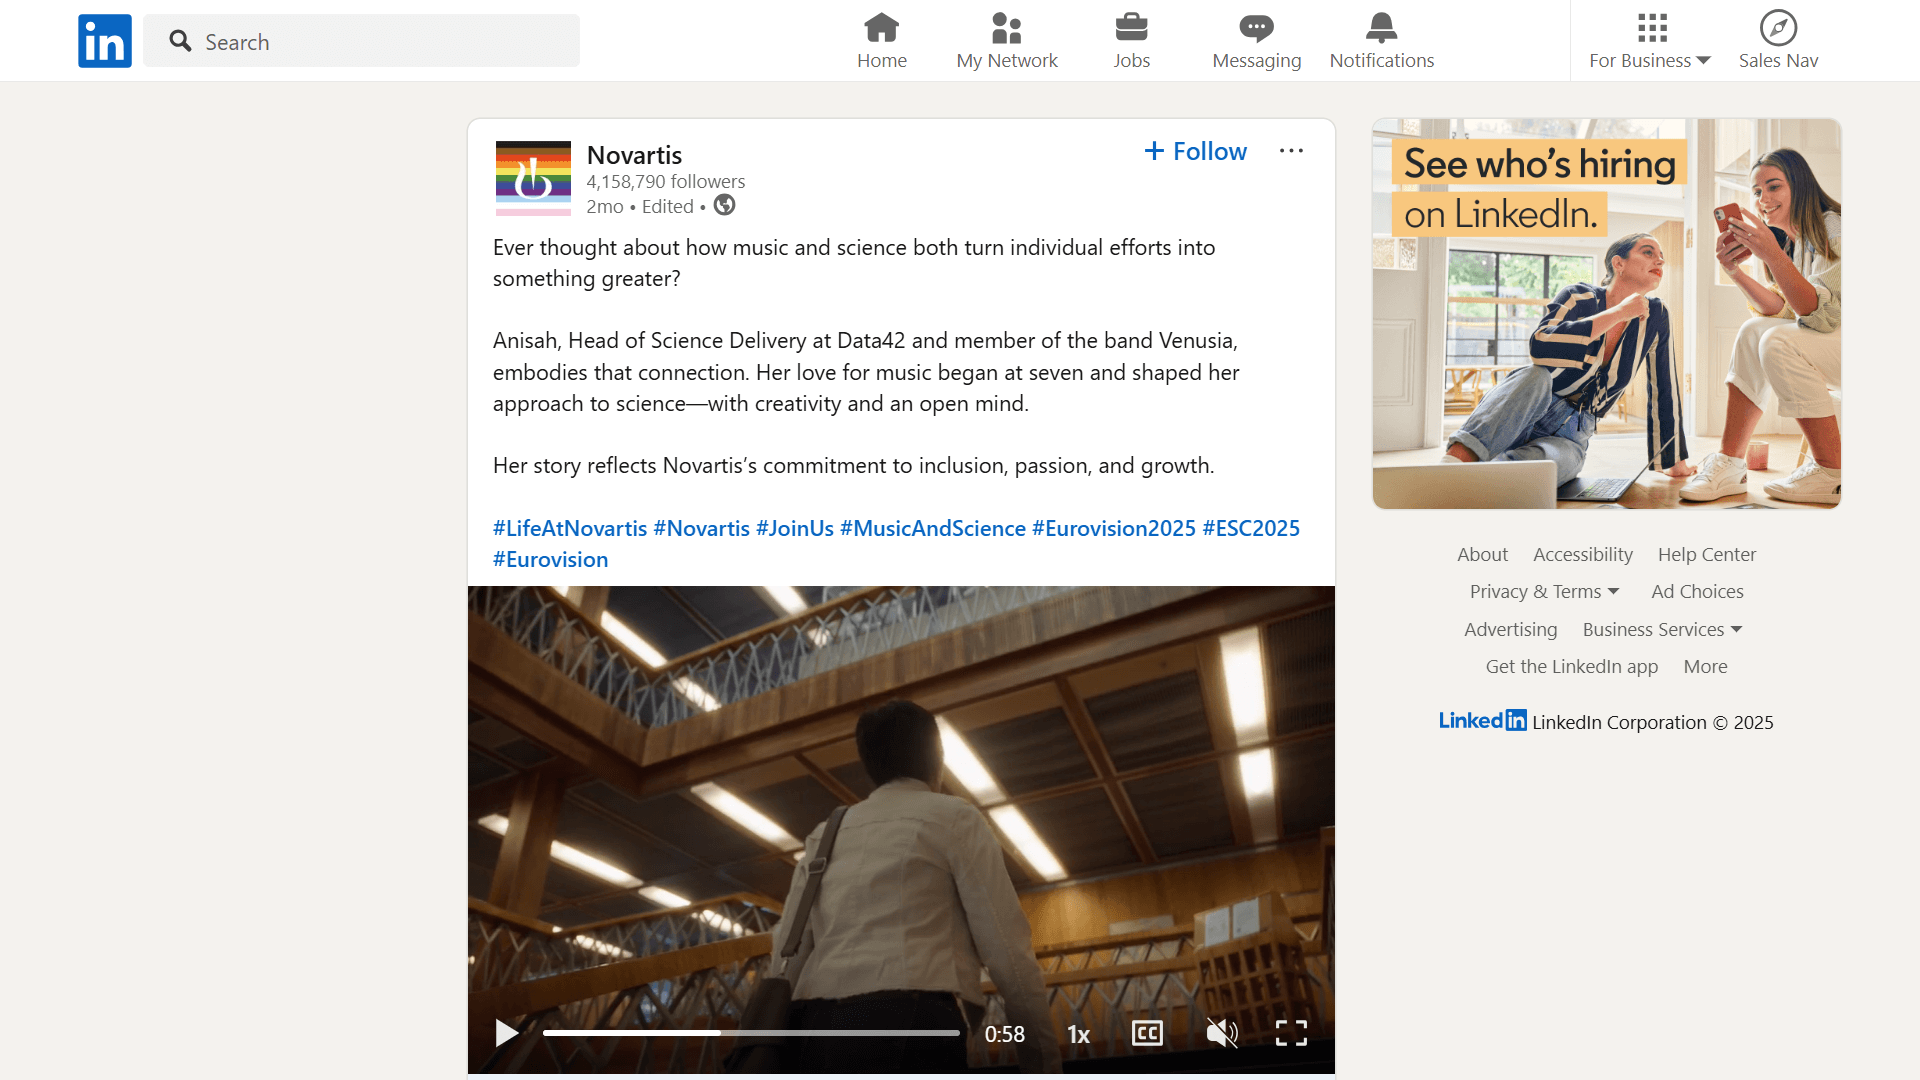This screenshot has height=1080, width=1920.
Task: Follow the Novartis page
Action: coord(1194,150)
